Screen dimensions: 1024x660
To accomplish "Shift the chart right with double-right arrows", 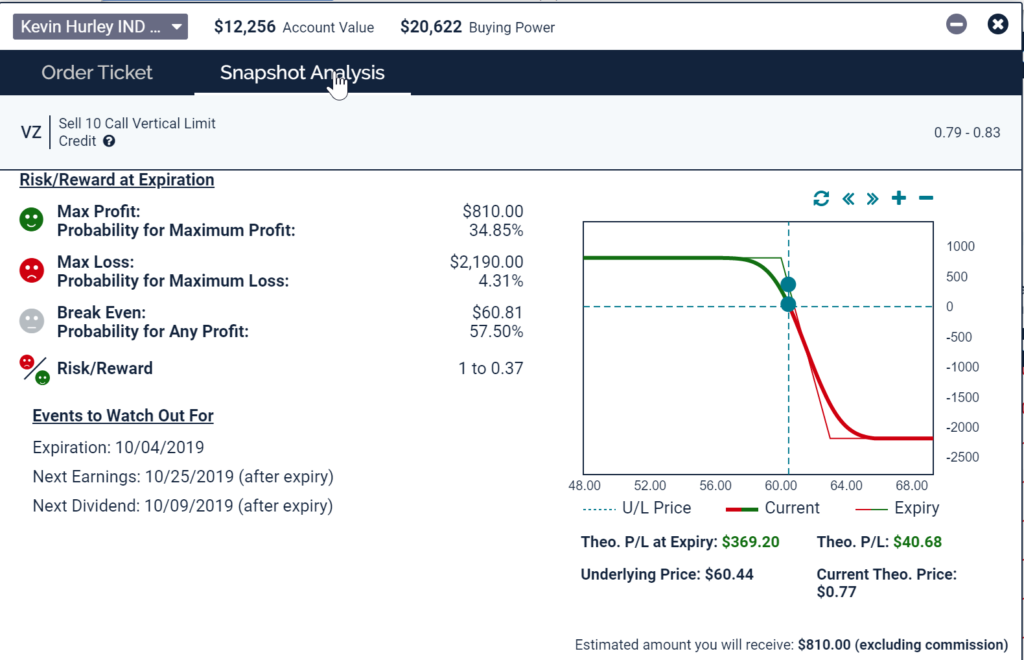I will coord(873,198).
